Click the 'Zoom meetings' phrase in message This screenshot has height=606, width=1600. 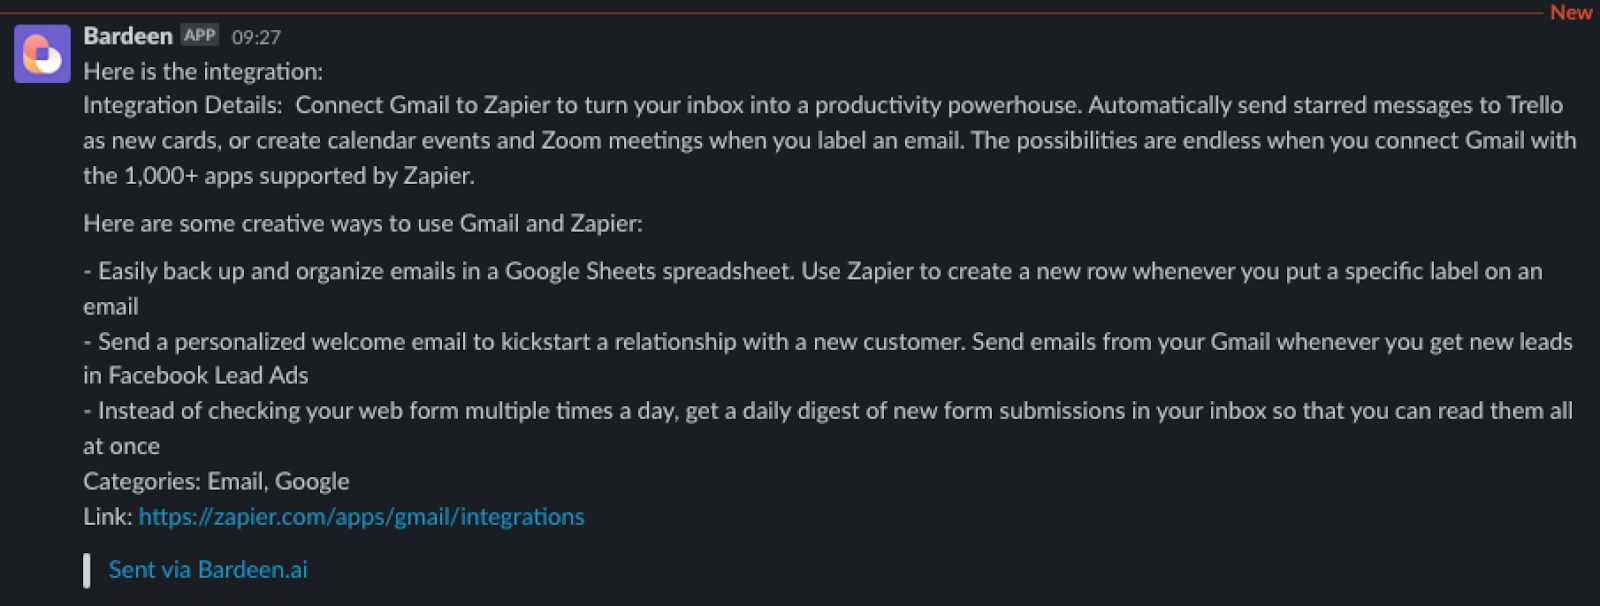point(622,141)
